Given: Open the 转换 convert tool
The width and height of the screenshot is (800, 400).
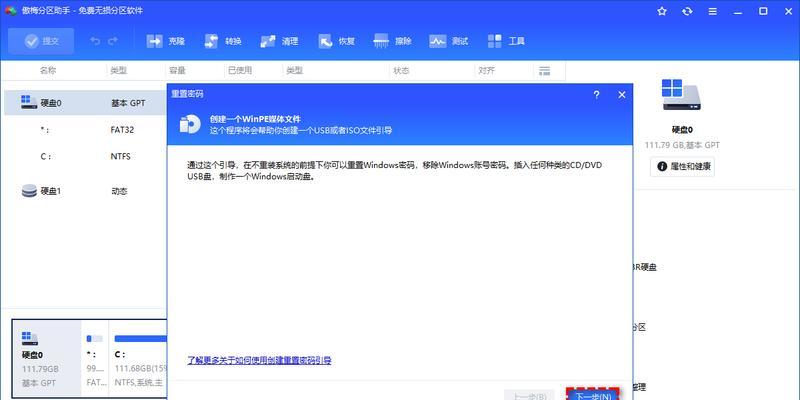Looking at the screenshot, I should 222,41.
